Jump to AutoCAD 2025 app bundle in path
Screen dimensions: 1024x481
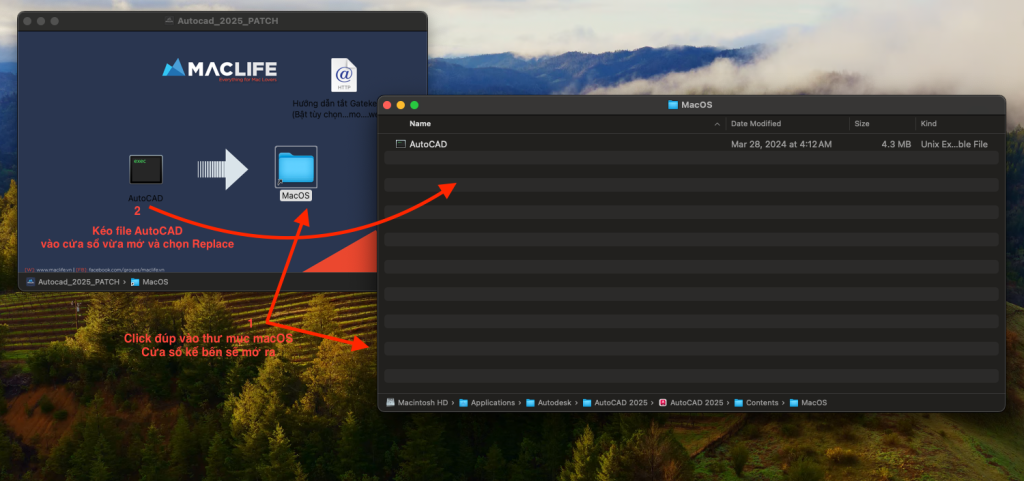[x=690, y=402]
